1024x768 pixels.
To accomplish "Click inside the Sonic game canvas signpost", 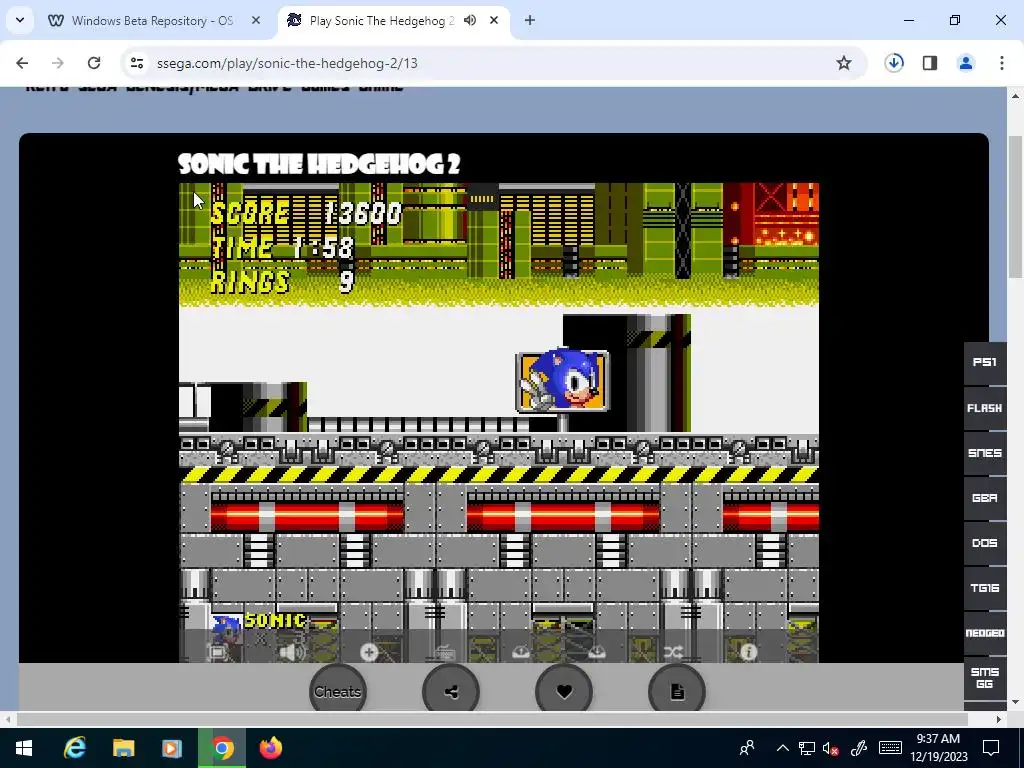I will (x=563, y=381).
